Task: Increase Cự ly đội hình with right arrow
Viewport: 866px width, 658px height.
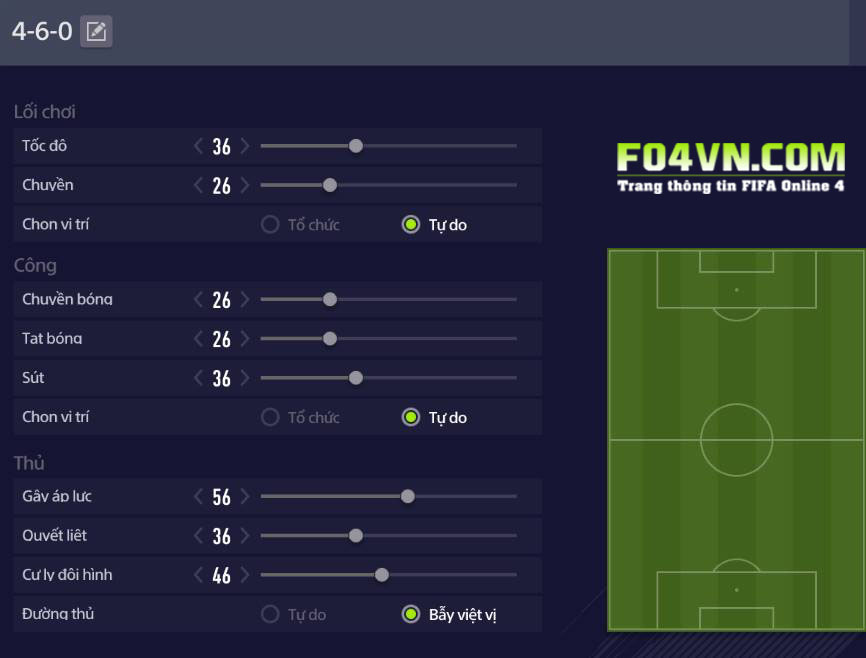Action: (245, 575)
